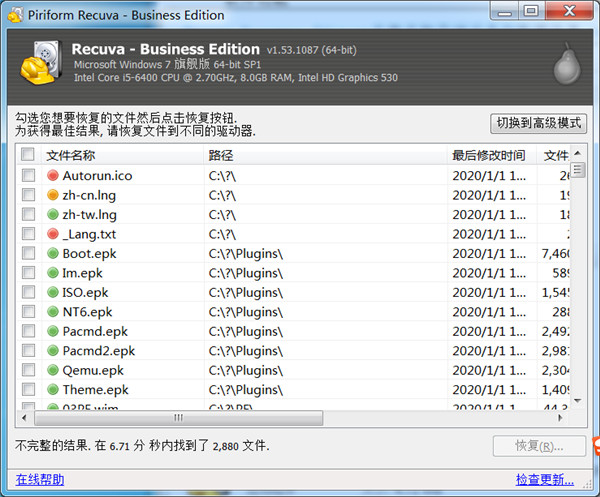Check the box for _Lang.txt
600x497 pixels.
(28, 234)
